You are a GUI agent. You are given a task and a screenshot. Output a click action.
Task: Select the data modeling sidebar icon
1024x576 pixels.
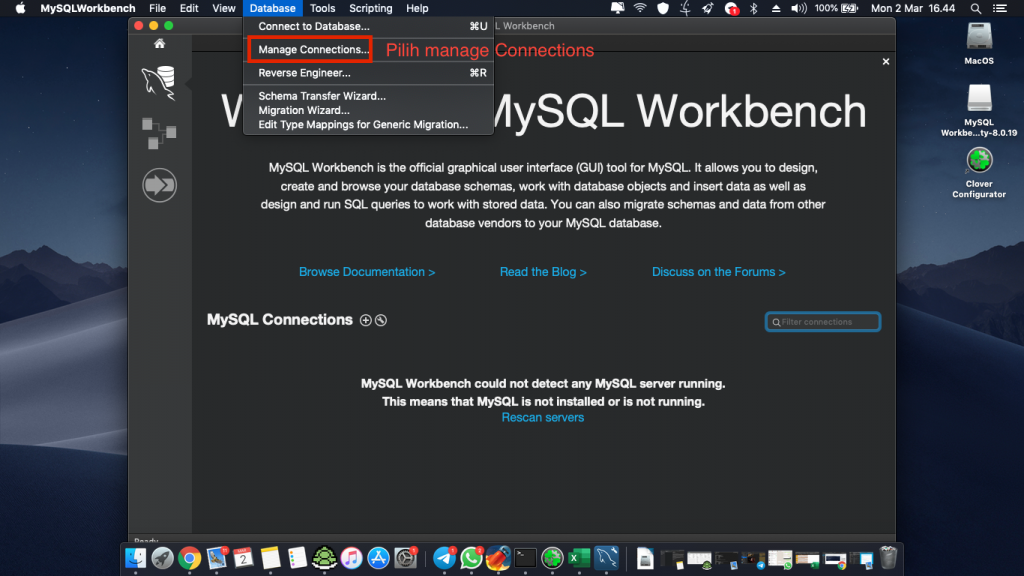[159, 133]
